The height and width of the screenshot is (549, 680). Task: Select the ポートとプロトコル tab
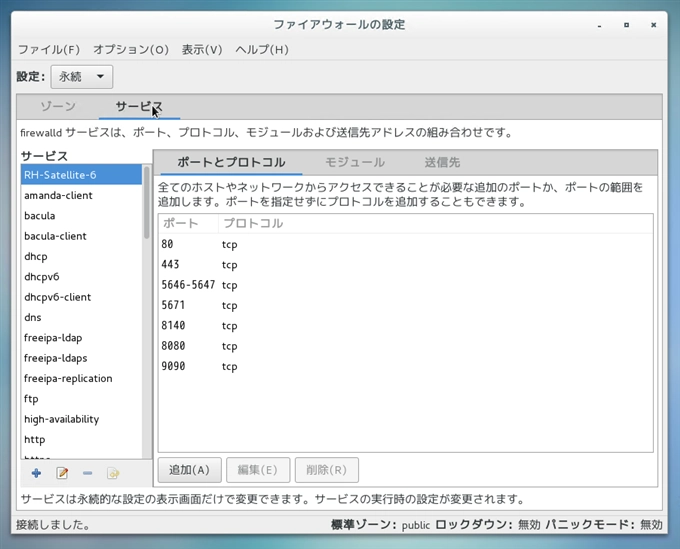point(231,162)
